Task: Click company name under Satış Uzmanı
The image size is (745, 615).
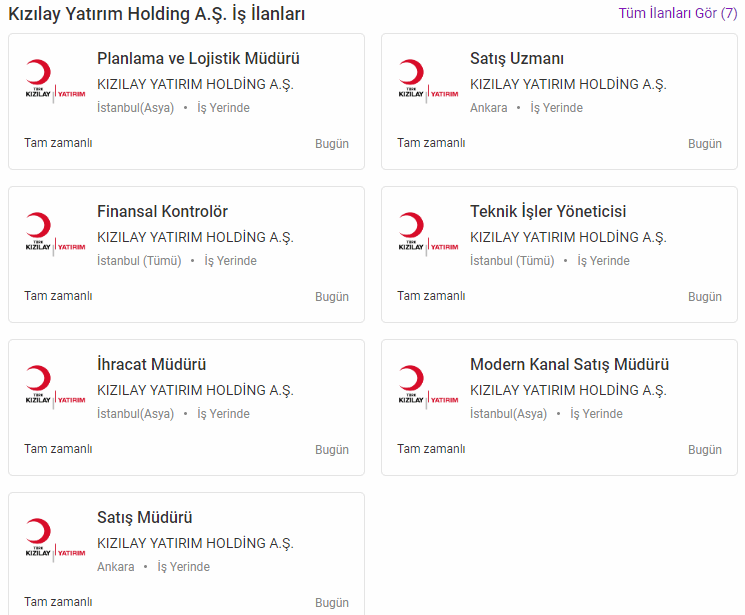Action: click(x=567, y=85)
